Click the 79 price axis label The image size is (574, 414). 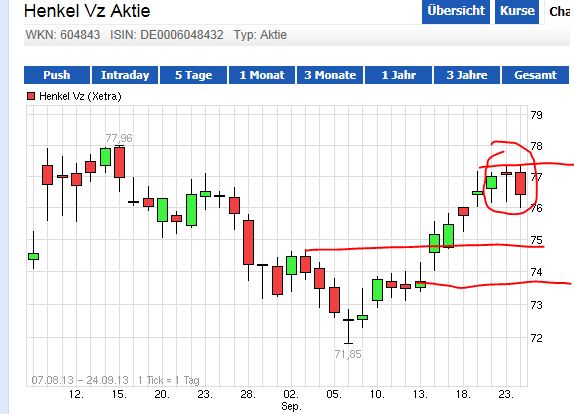pos(536,115)
